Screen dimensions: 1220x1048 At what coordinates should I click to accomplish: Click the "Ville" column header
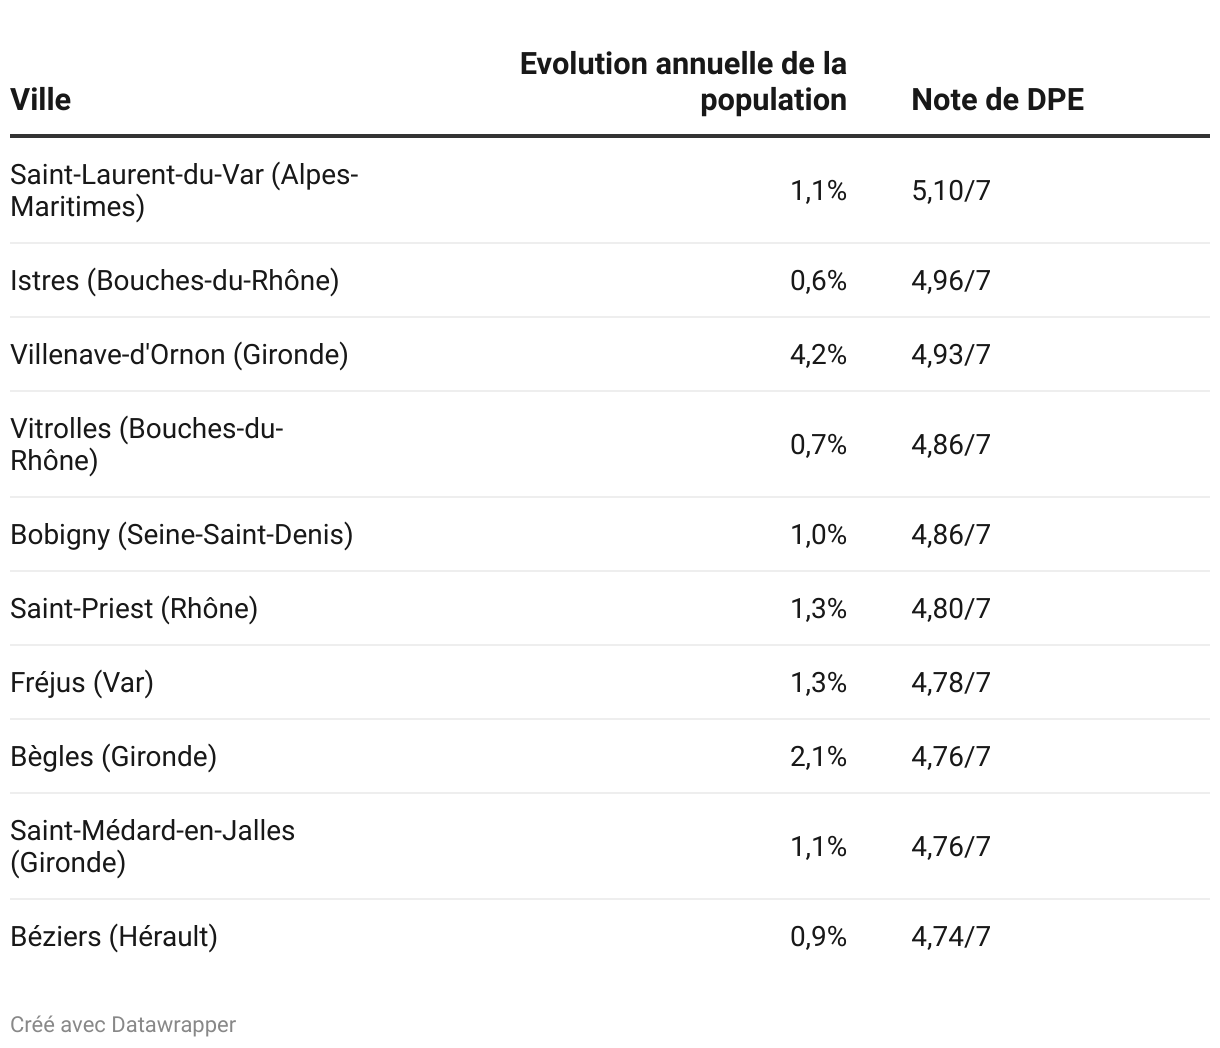[x=41, y=100]
